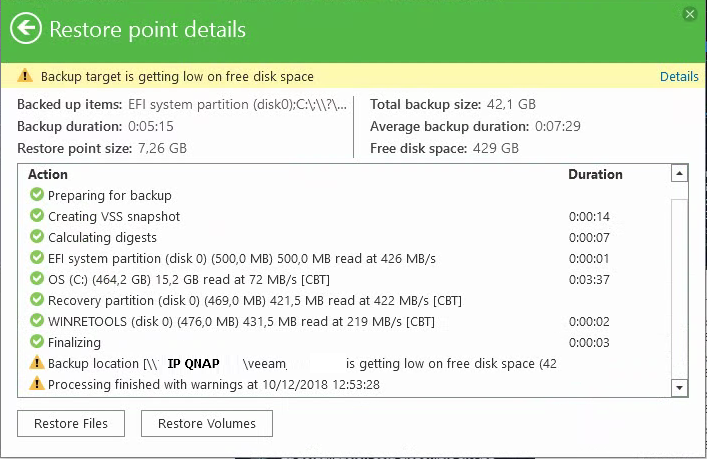Click status icon for EFI system partition row
The image size is (707, 459).
pyautogui.click(x=37, y=258)
